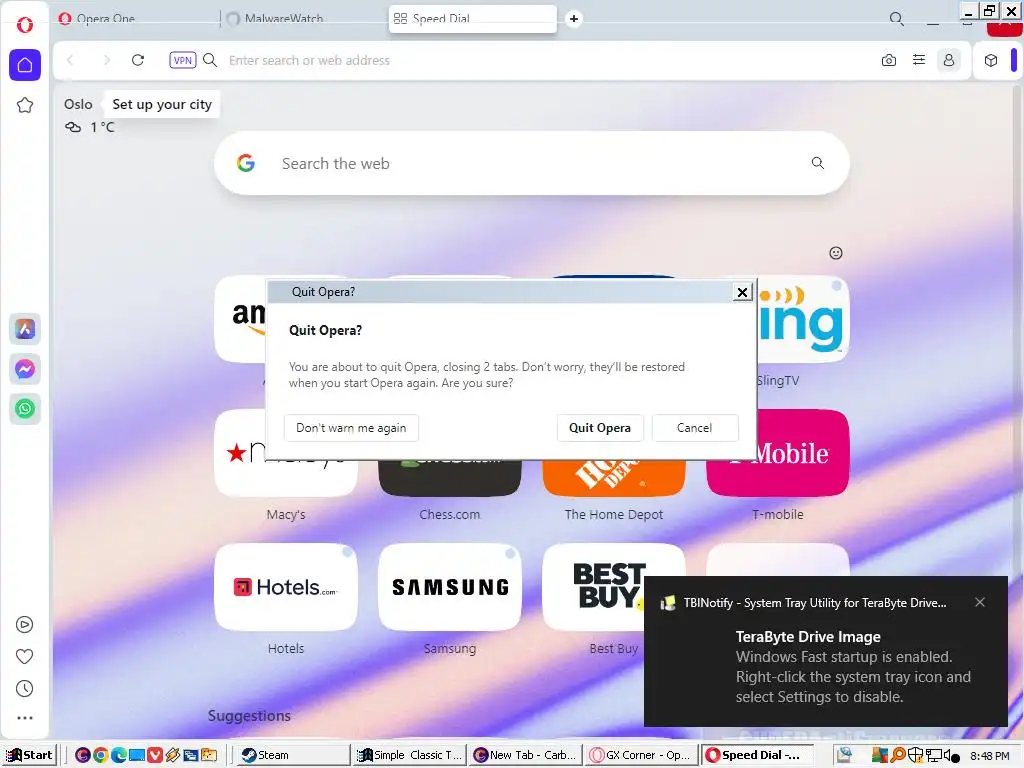Open Messenger in Opera sidebar
Viewport: 1024px width, 768px height.
[x=25, y=369]
